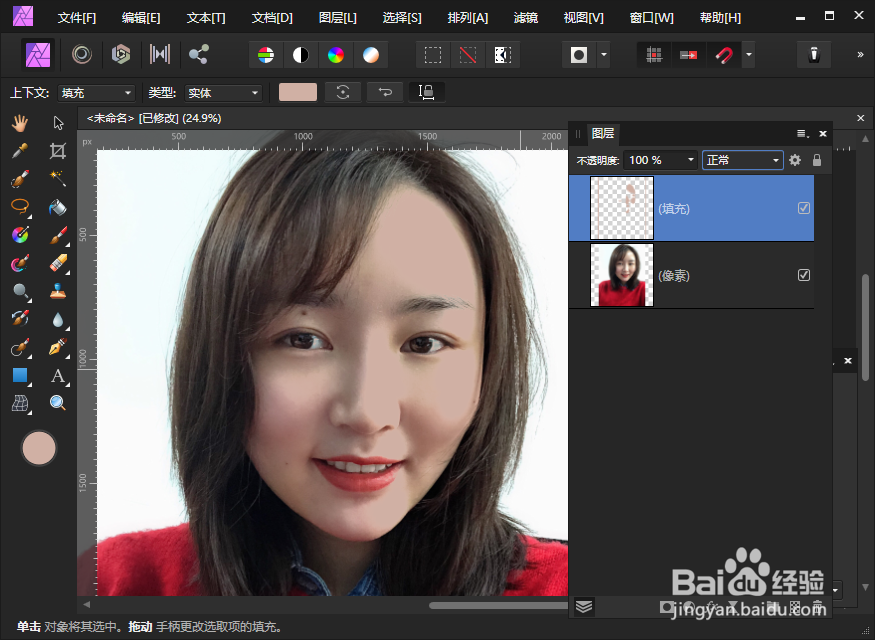Viewport: 875px width, 640px height.
Task: Apply Auto White Balance
Action: 371,55
